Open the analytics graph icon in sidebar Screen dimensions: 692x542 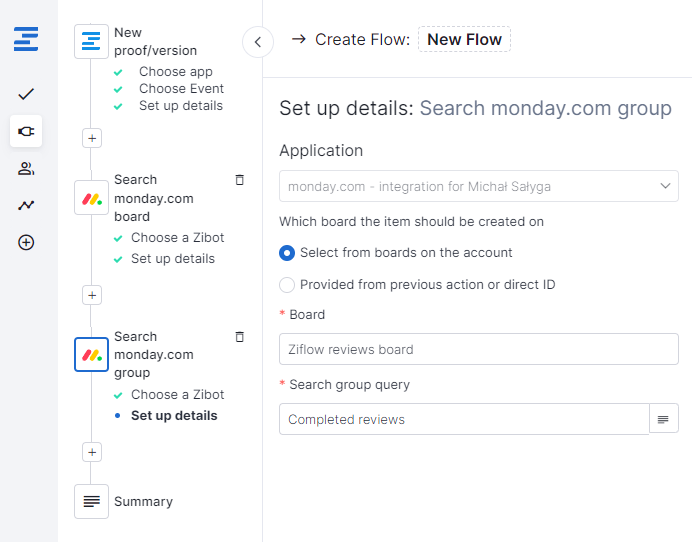pos(26,205)
